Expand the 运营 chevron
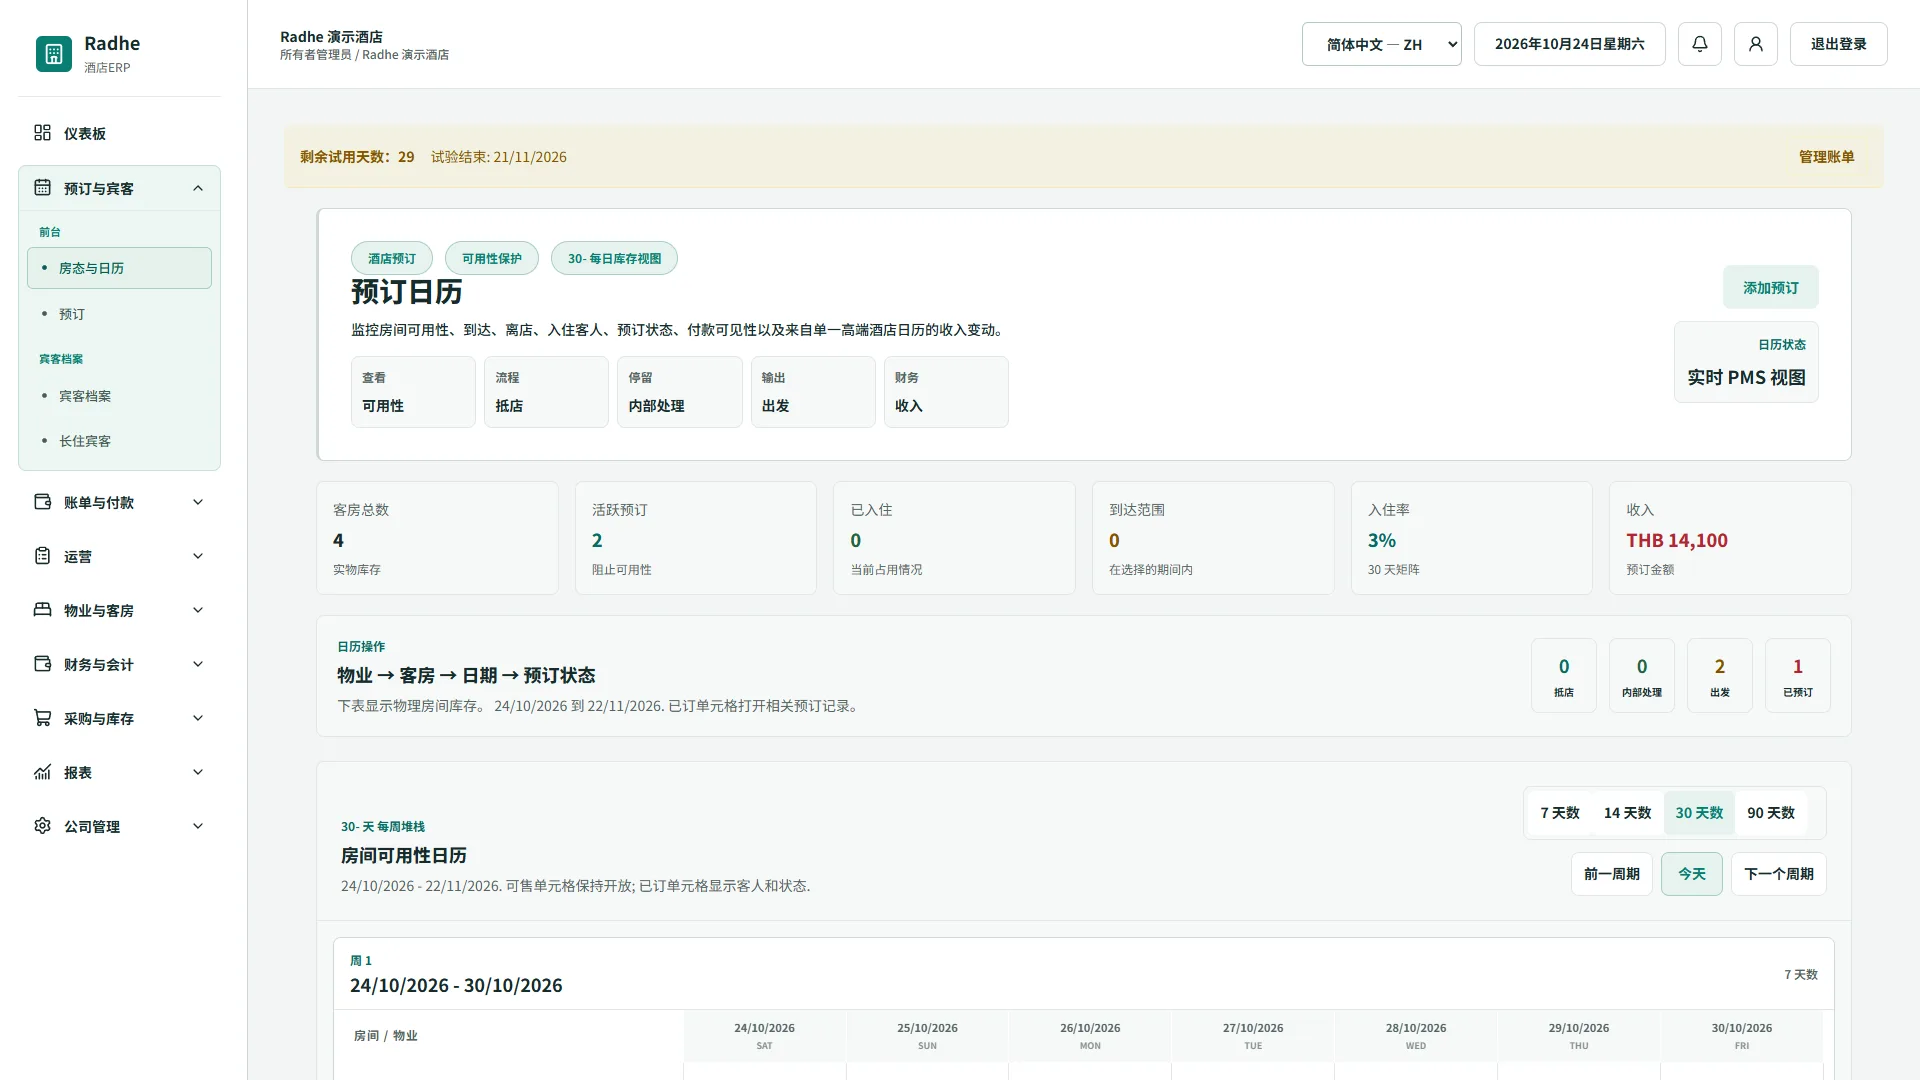1920x1080 pixels. point(198,556)
